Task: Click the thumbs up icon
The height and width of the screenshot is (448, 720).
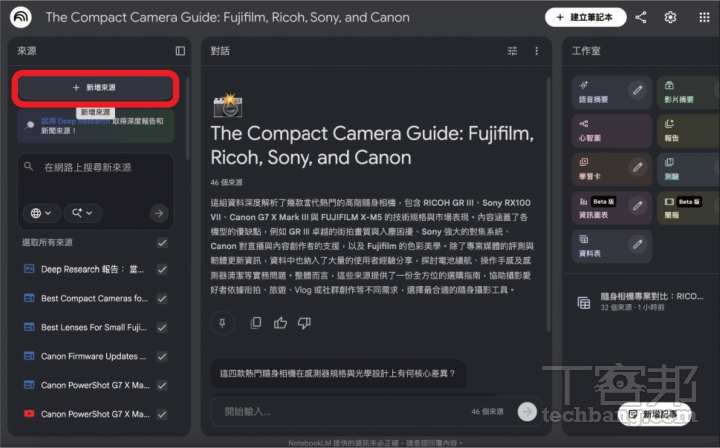Action: (280, 323)
